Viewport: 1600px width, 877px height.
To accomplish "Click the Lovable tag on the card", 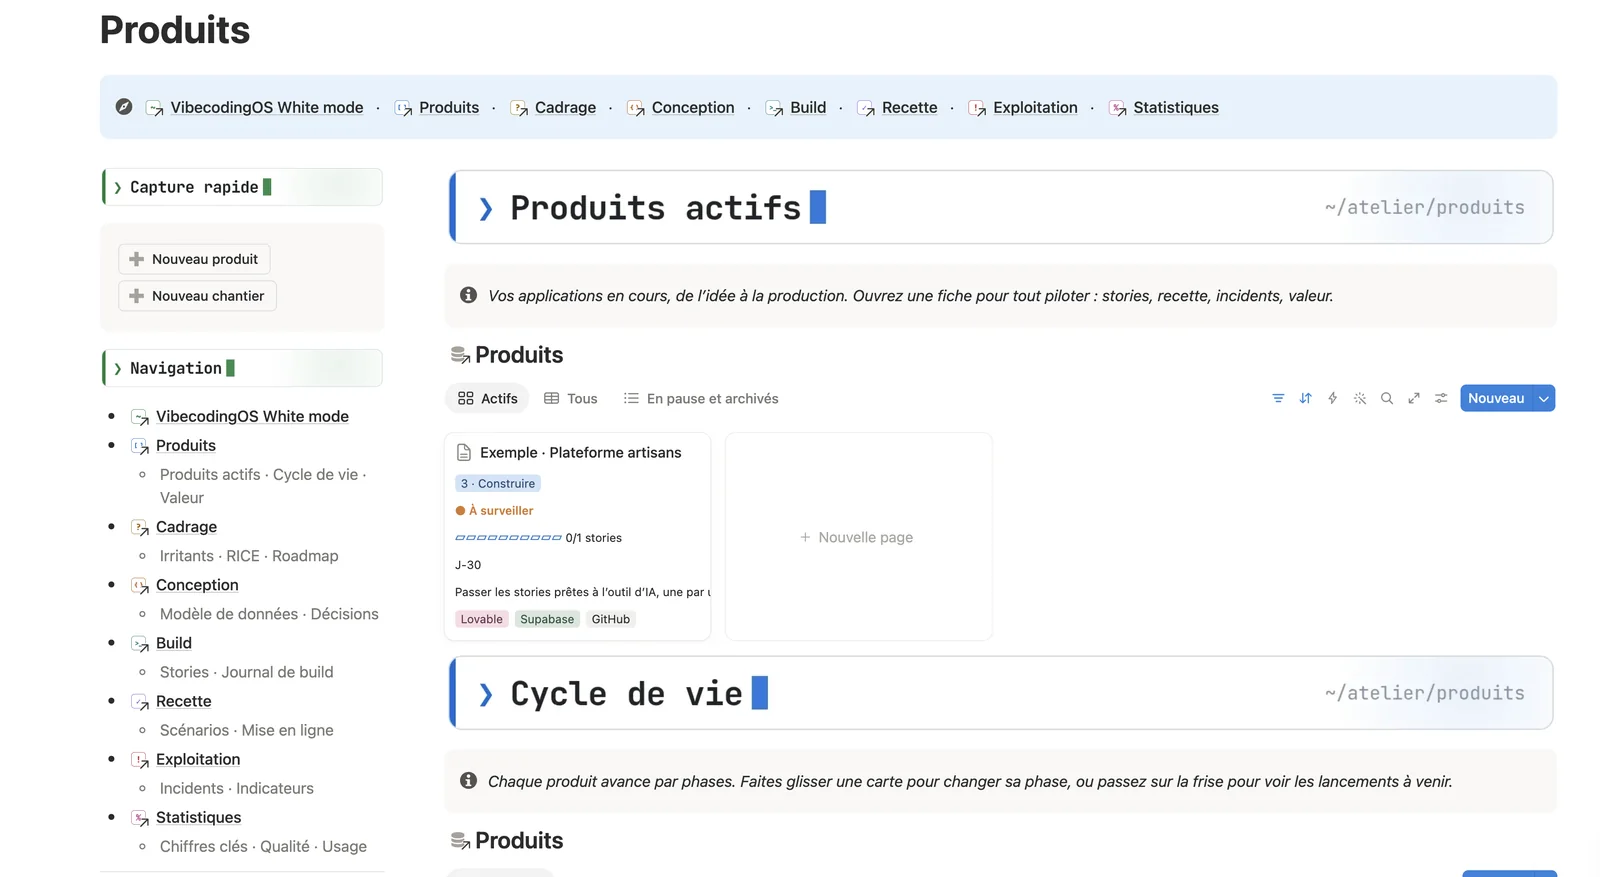I will click(x=481, y=619).
